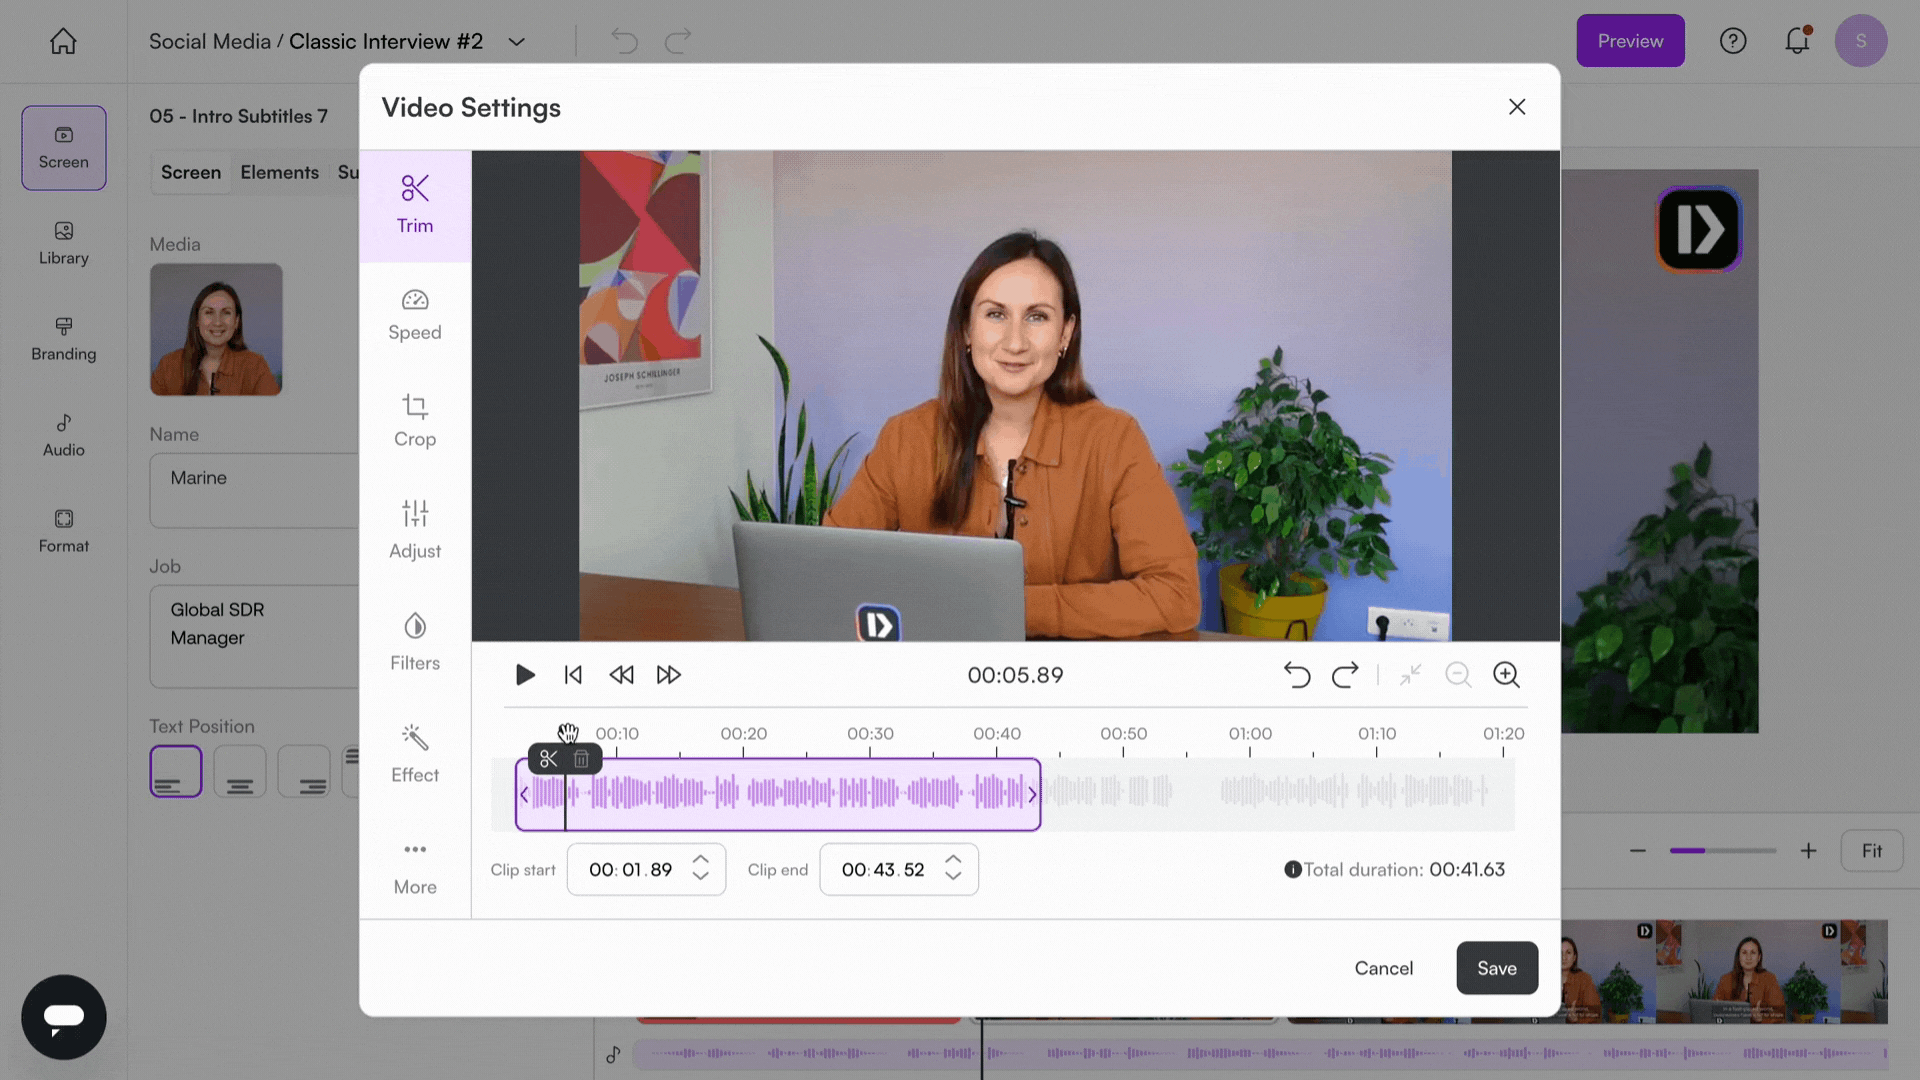Skip to the clip start
The image size is (1920, 1080).
coord(573,675)
